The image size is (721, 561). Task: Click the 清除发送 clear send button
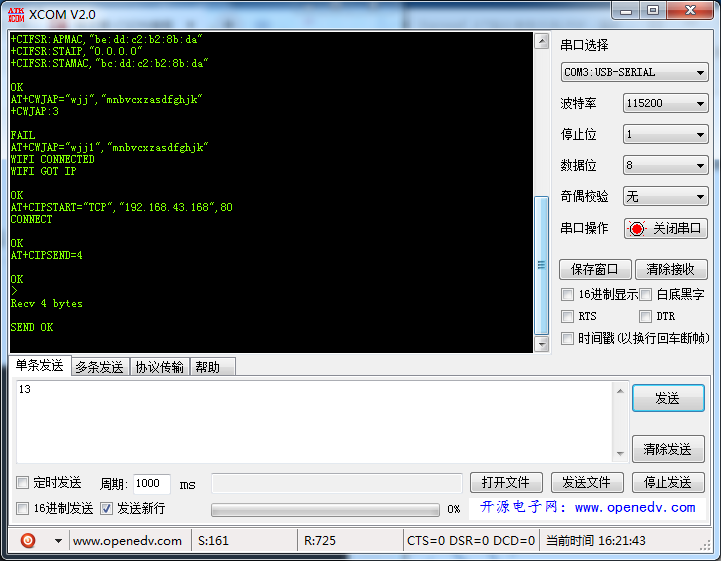pos(668,449)
